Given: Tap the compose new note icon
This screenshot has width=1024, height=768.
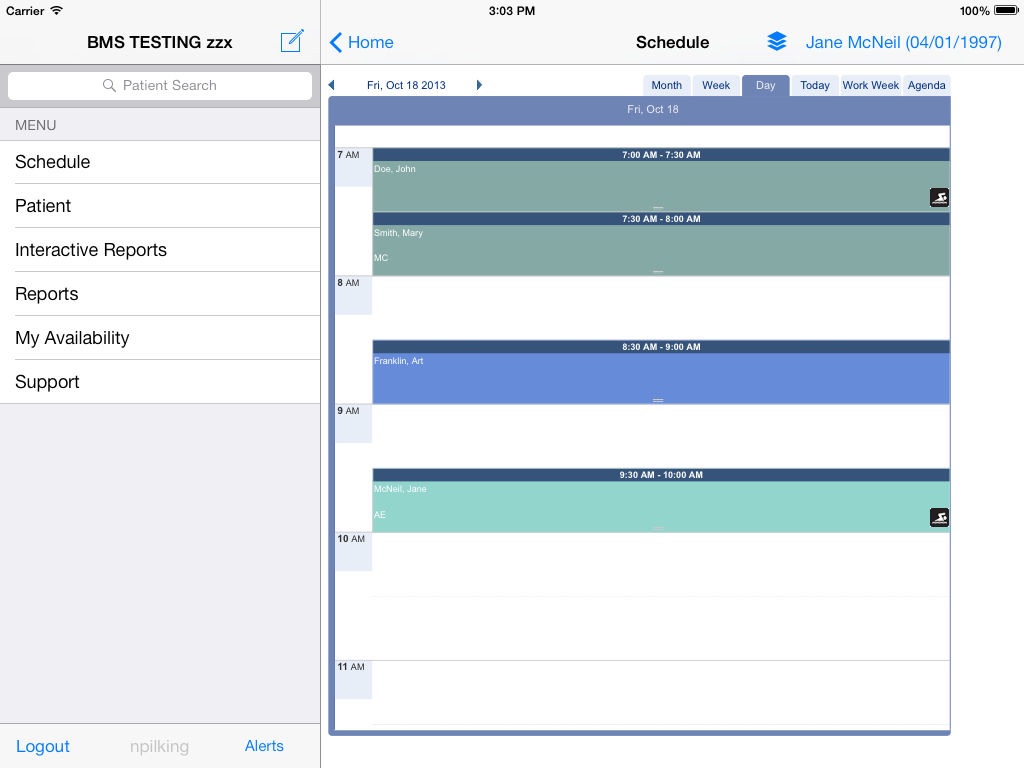Looking at the screenshot, I should point(292,41).
